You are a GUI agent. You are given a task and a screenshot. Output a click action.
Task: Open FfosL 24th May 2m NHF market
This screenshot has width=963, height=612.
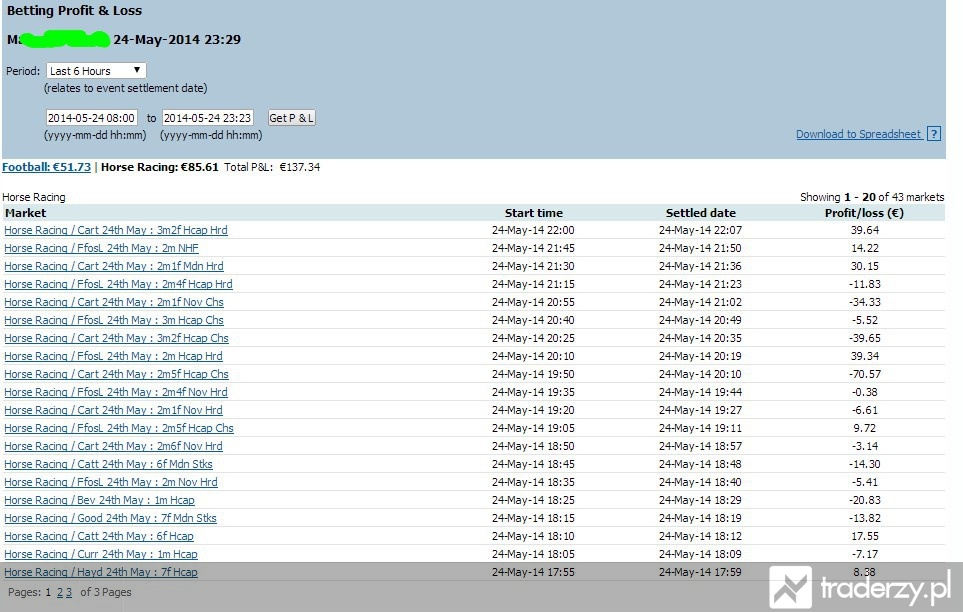(101, 248)
